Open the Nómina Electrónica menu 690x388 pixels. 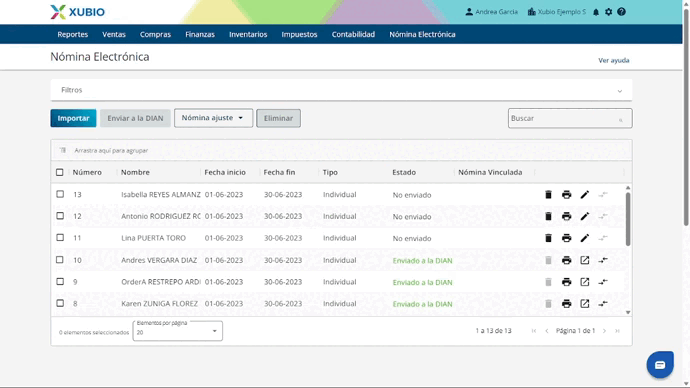coord(422,34)
